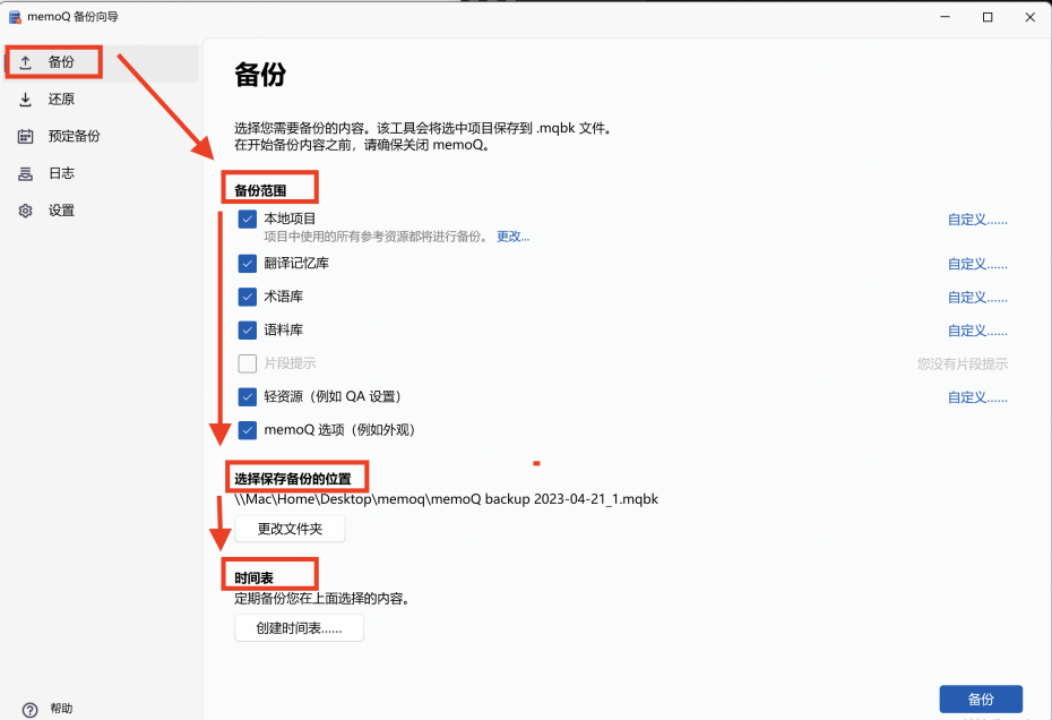Click the memoQ app icon in title bar

tap(14, 17)
